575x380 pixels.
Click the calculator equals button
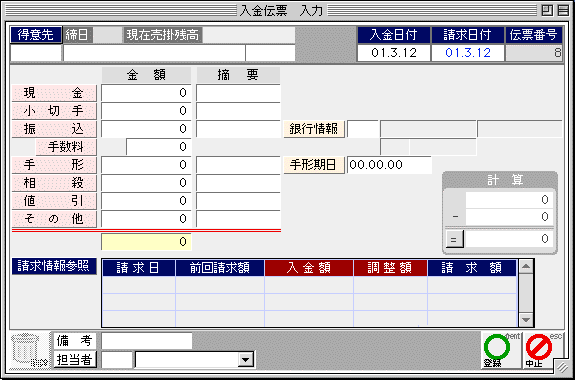click(454, 240)
